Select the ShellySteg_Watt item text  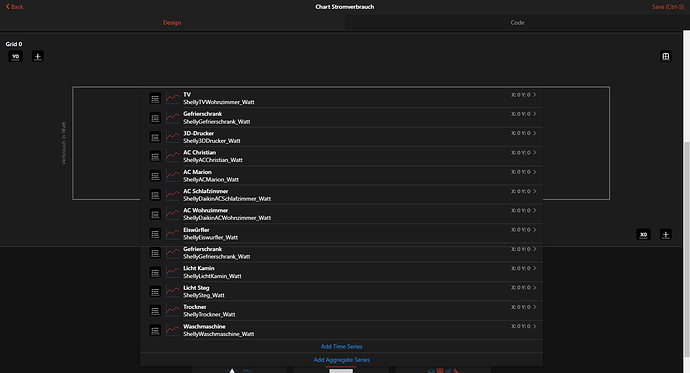(204, 296)
